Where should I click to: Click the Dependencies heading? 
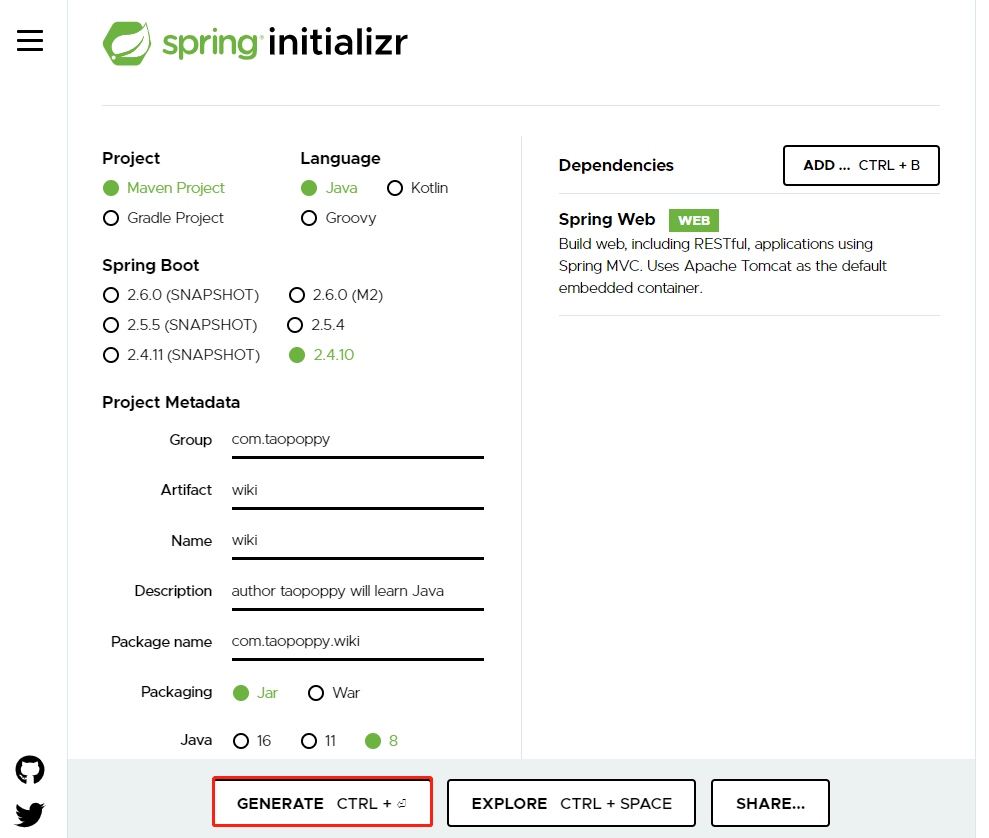[616, 165]
